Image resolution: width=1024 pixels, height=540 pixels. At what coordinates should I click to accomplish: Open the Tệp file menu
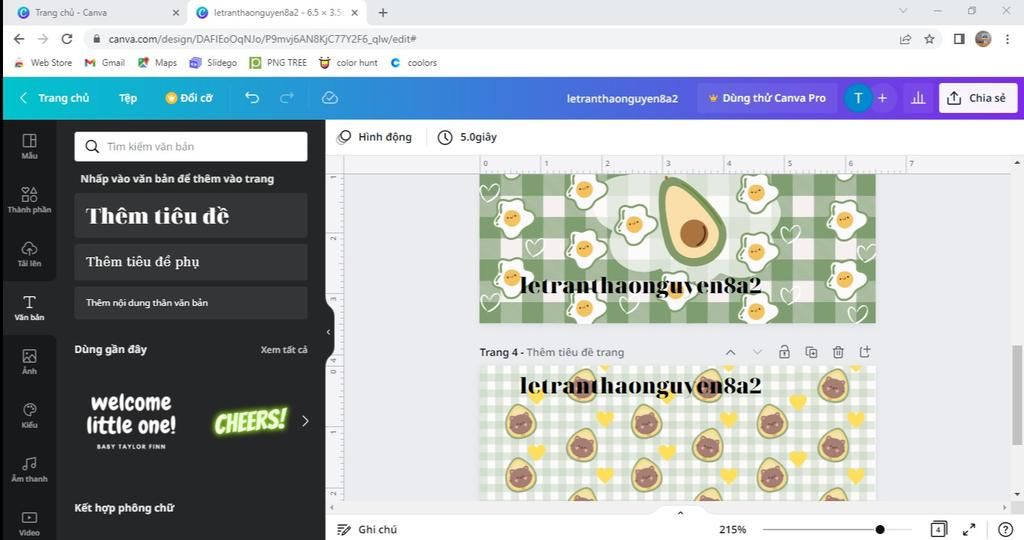tap(128, 98)
